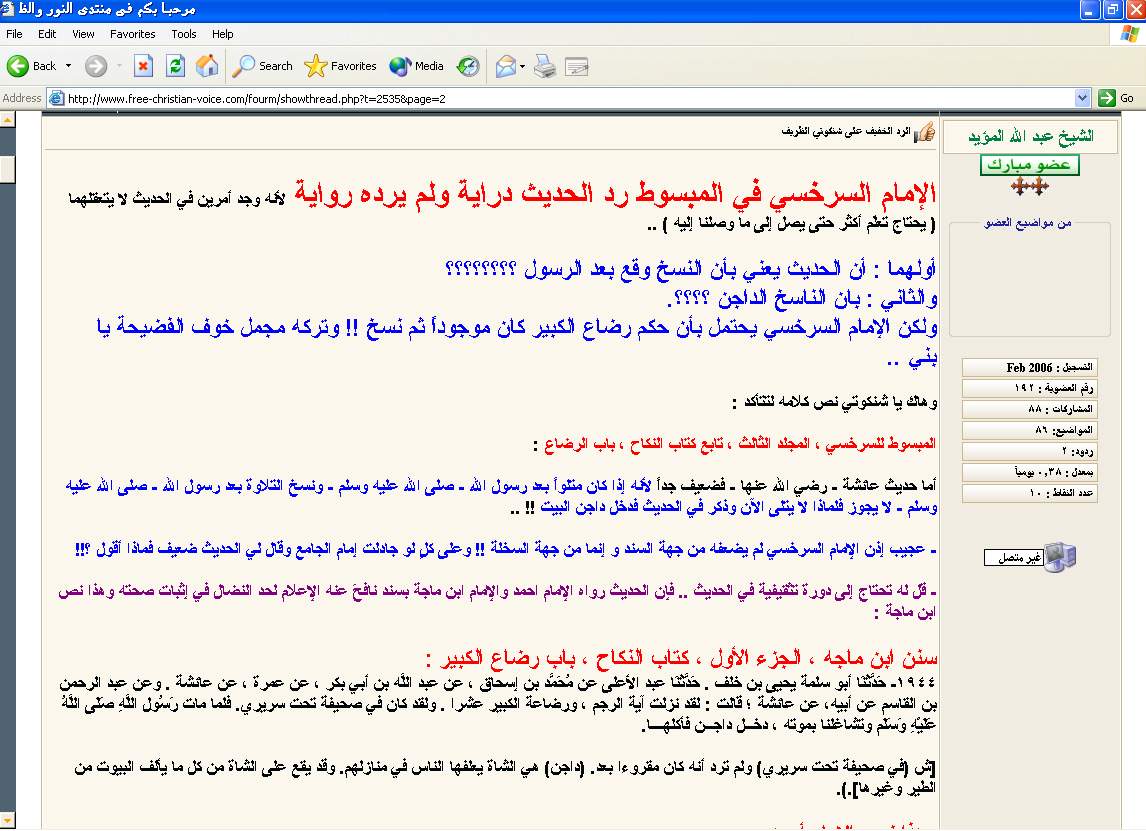Print the page with printer icon
The image size is (1146, 831).
[x=544, y=66]
